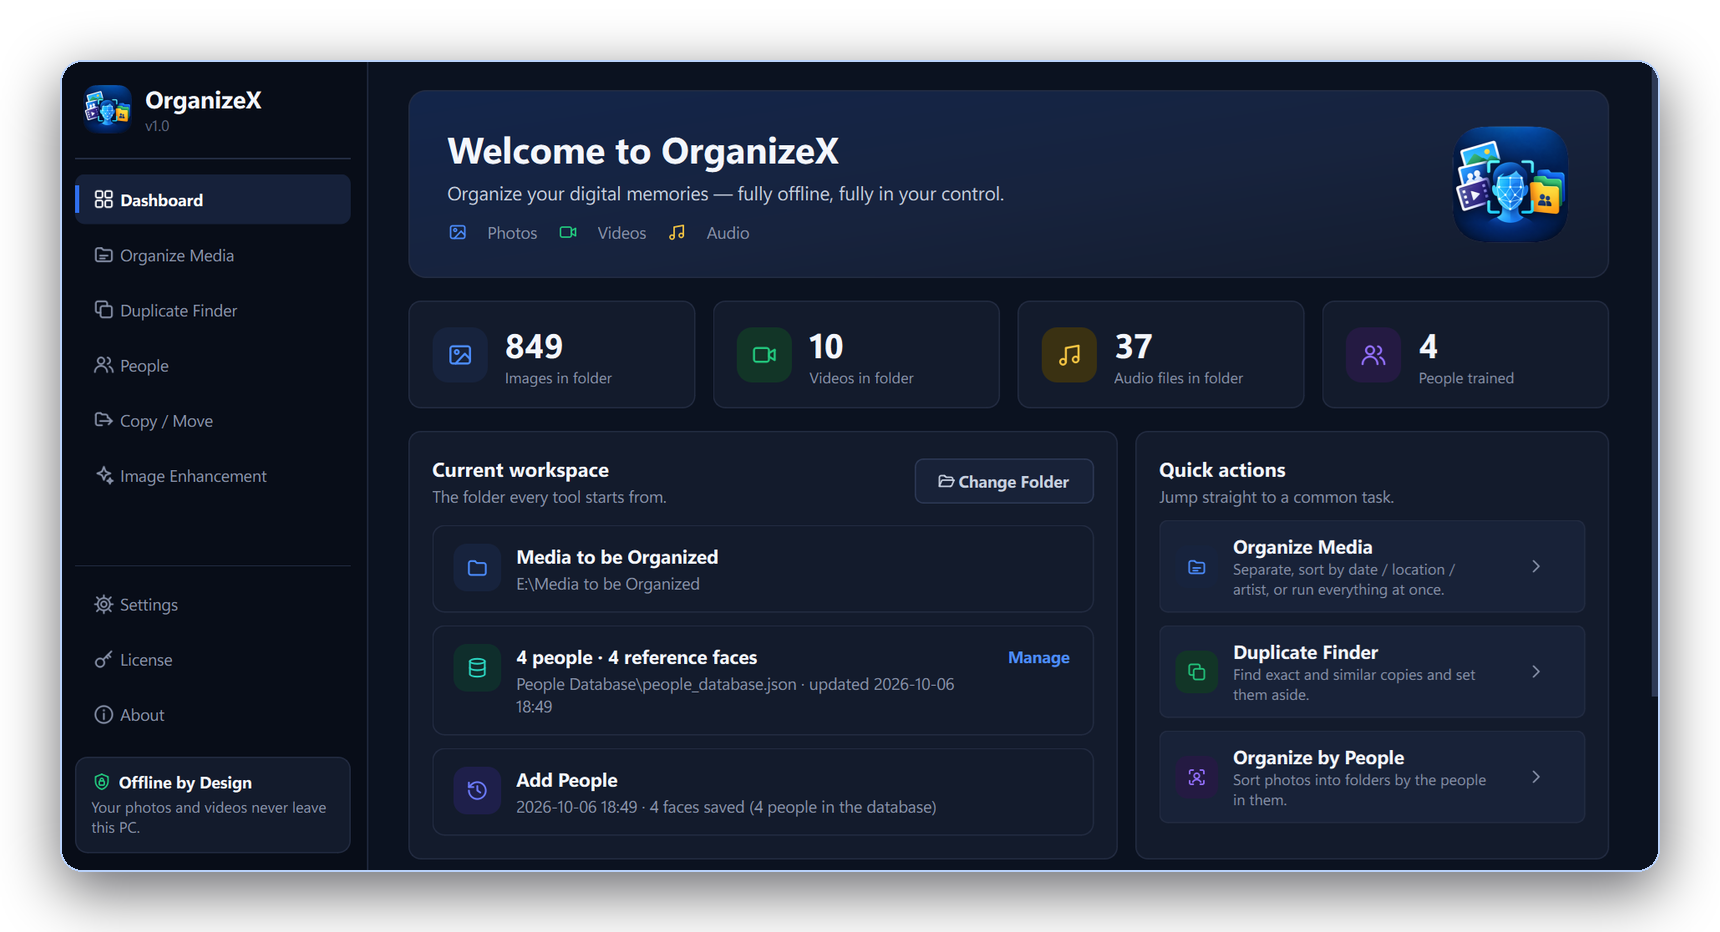
Task: Open the Copy / Move section
Action: click(213, 420)
